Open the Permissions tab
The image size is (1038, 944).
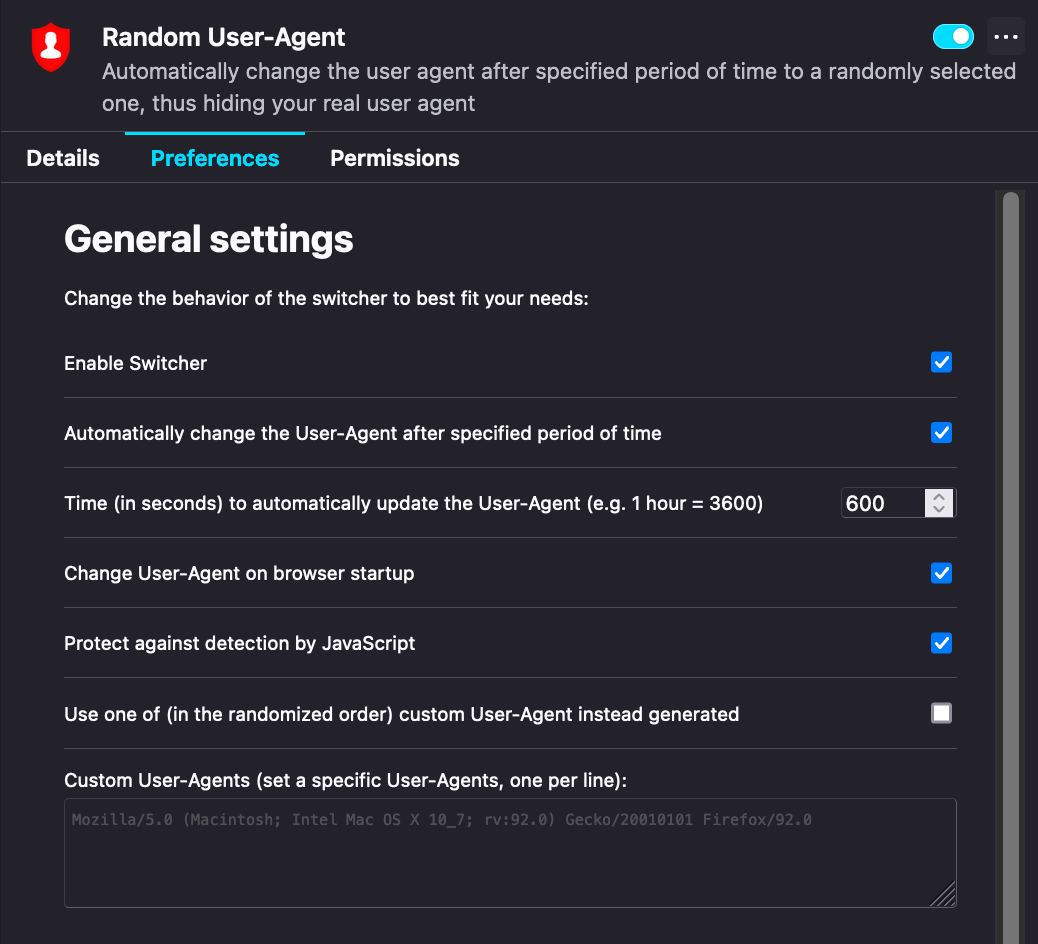point(395,158)
